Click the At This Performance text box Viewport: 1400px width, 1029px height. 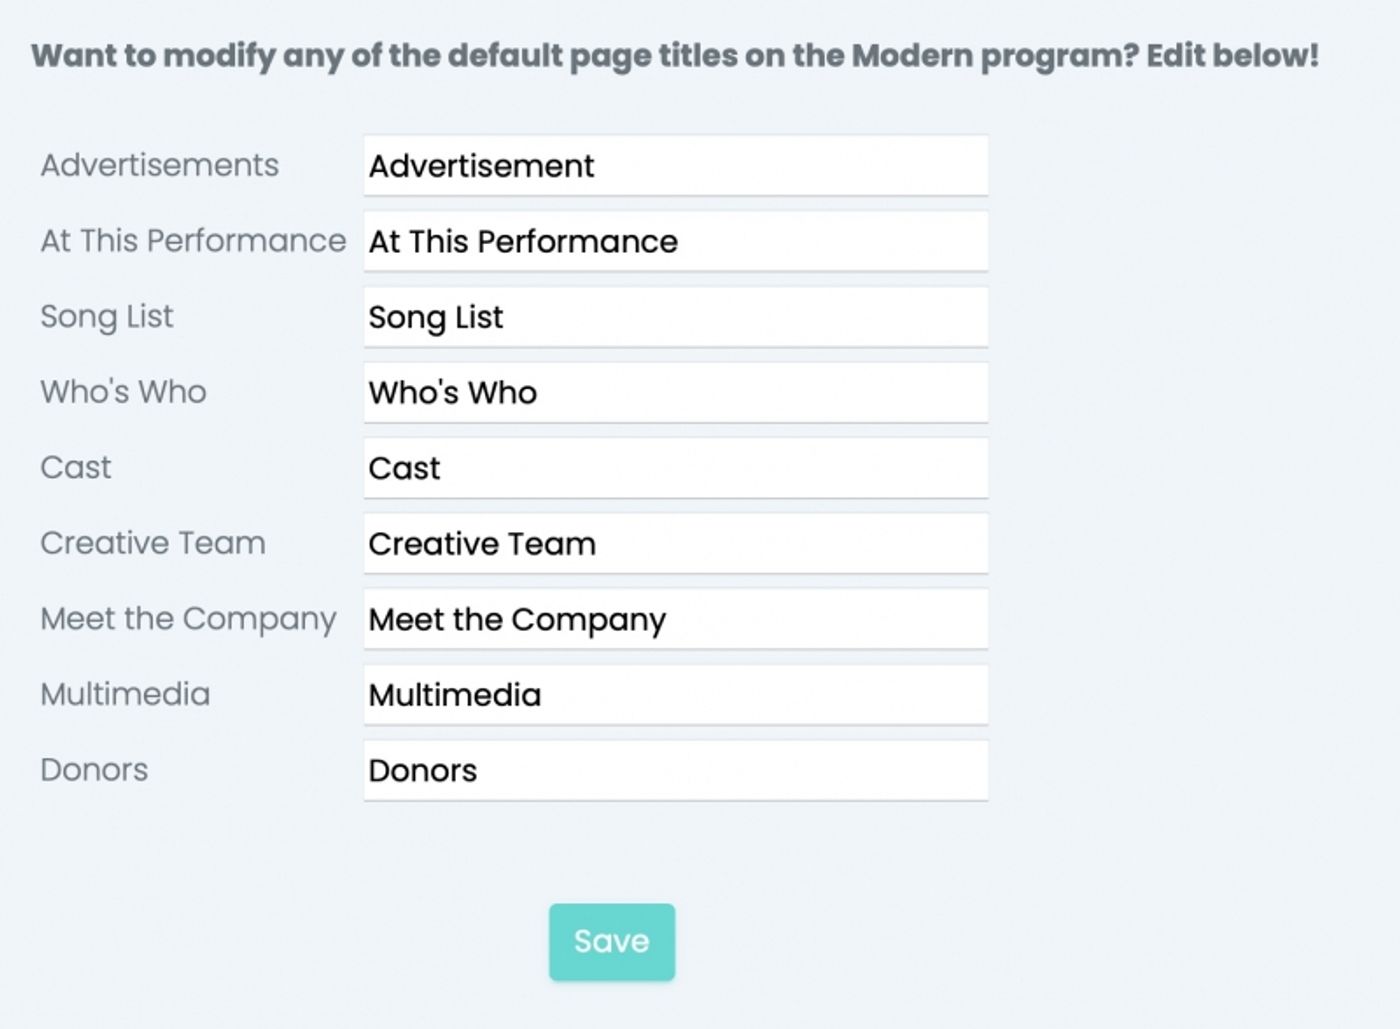pyautogui.click(x=675, y=241)
